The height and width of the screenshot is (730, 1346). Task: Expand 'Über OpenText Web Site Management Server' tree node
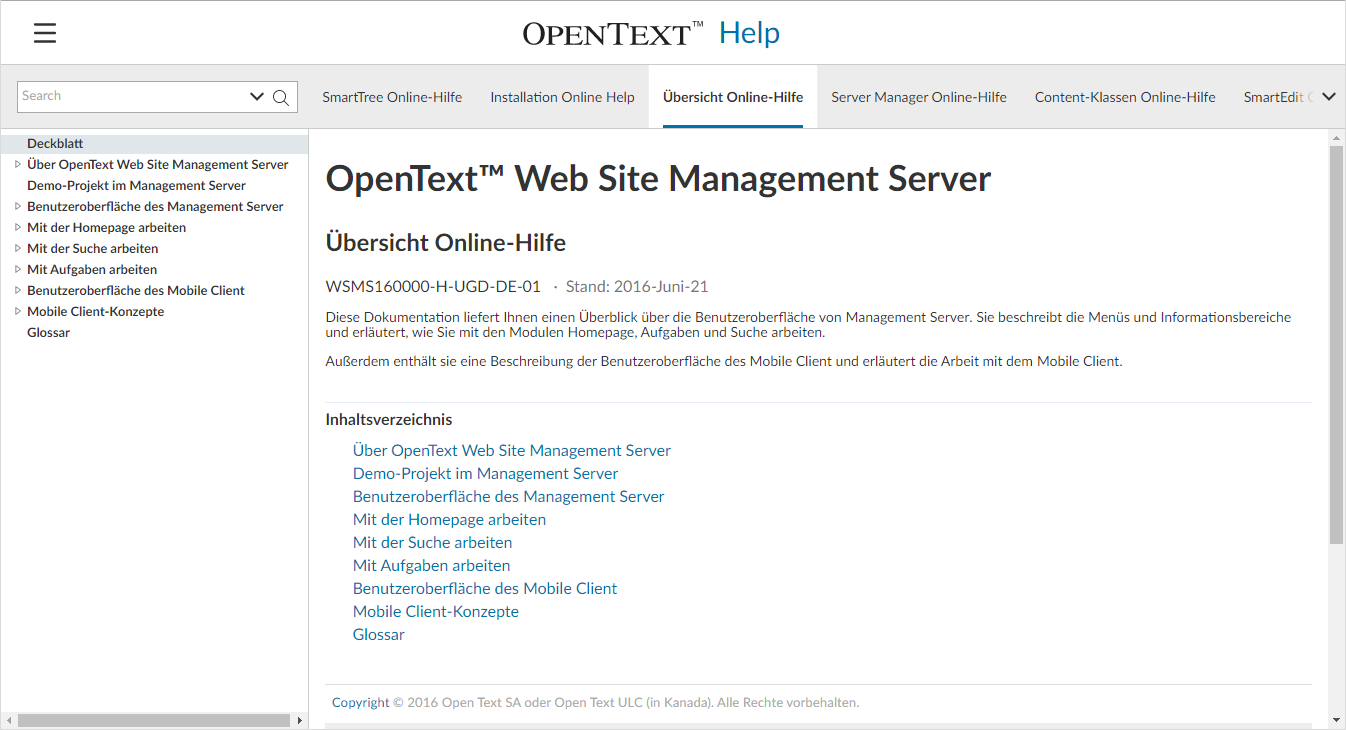[17, 164]
